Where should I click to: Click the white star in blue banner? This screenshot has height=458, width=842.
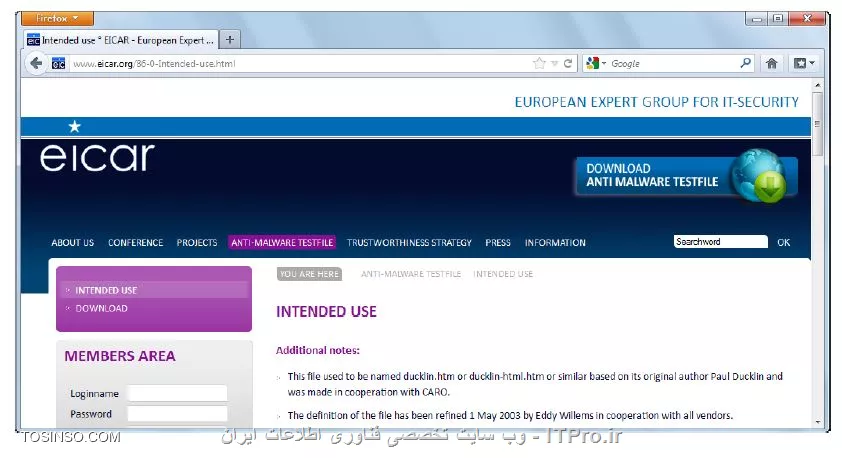coord(74,126)
